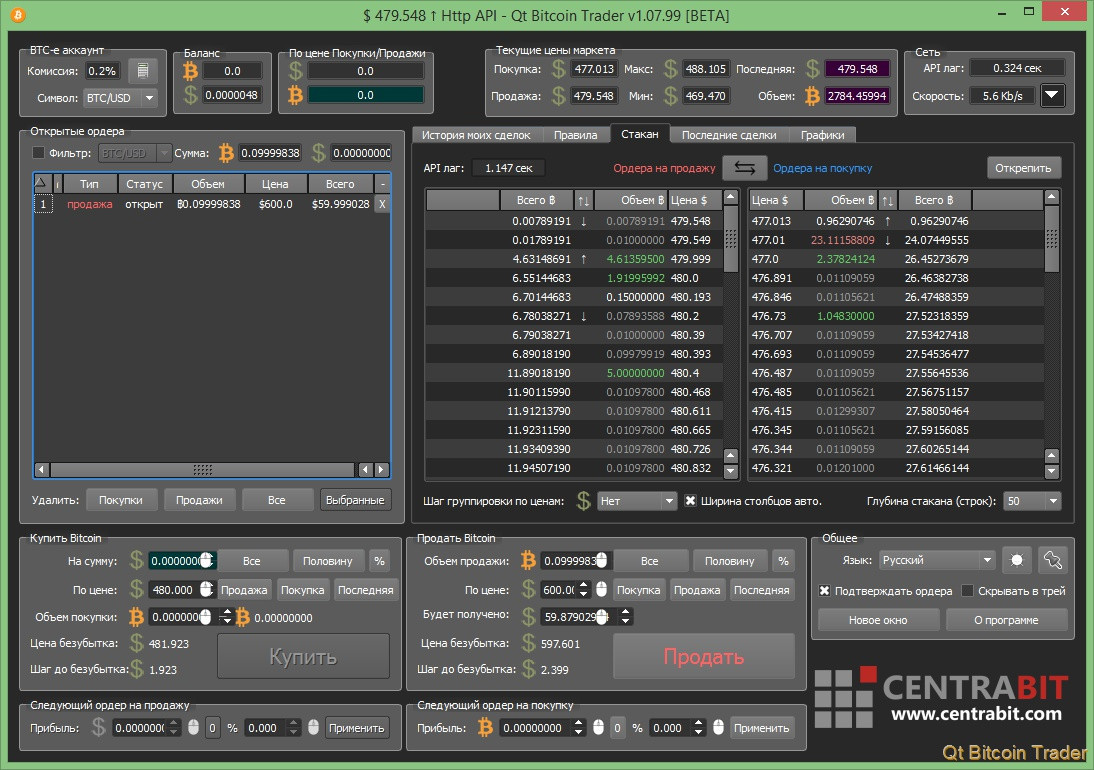Viewport: 1094px width, 770px height.
Task: Uncheck Подтверждать ордера
Action: 824,591
